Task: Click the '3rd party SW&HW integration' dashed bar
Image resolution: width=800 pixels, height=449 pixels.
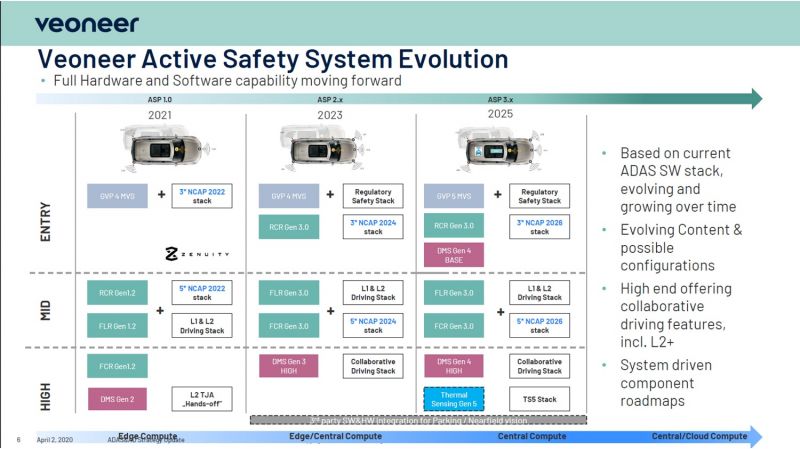Action: tap(418, 420)
